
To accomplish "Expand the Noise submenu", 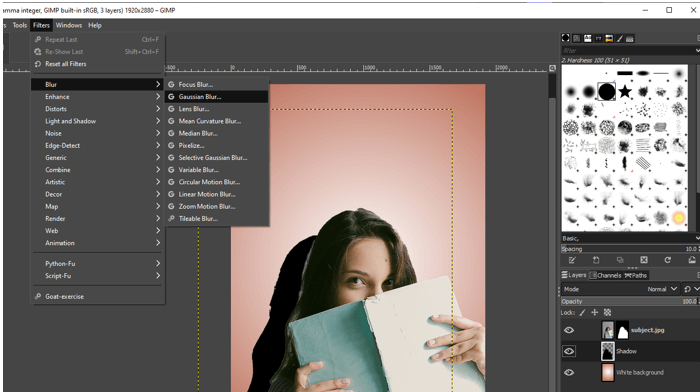I will coord(97,133).
